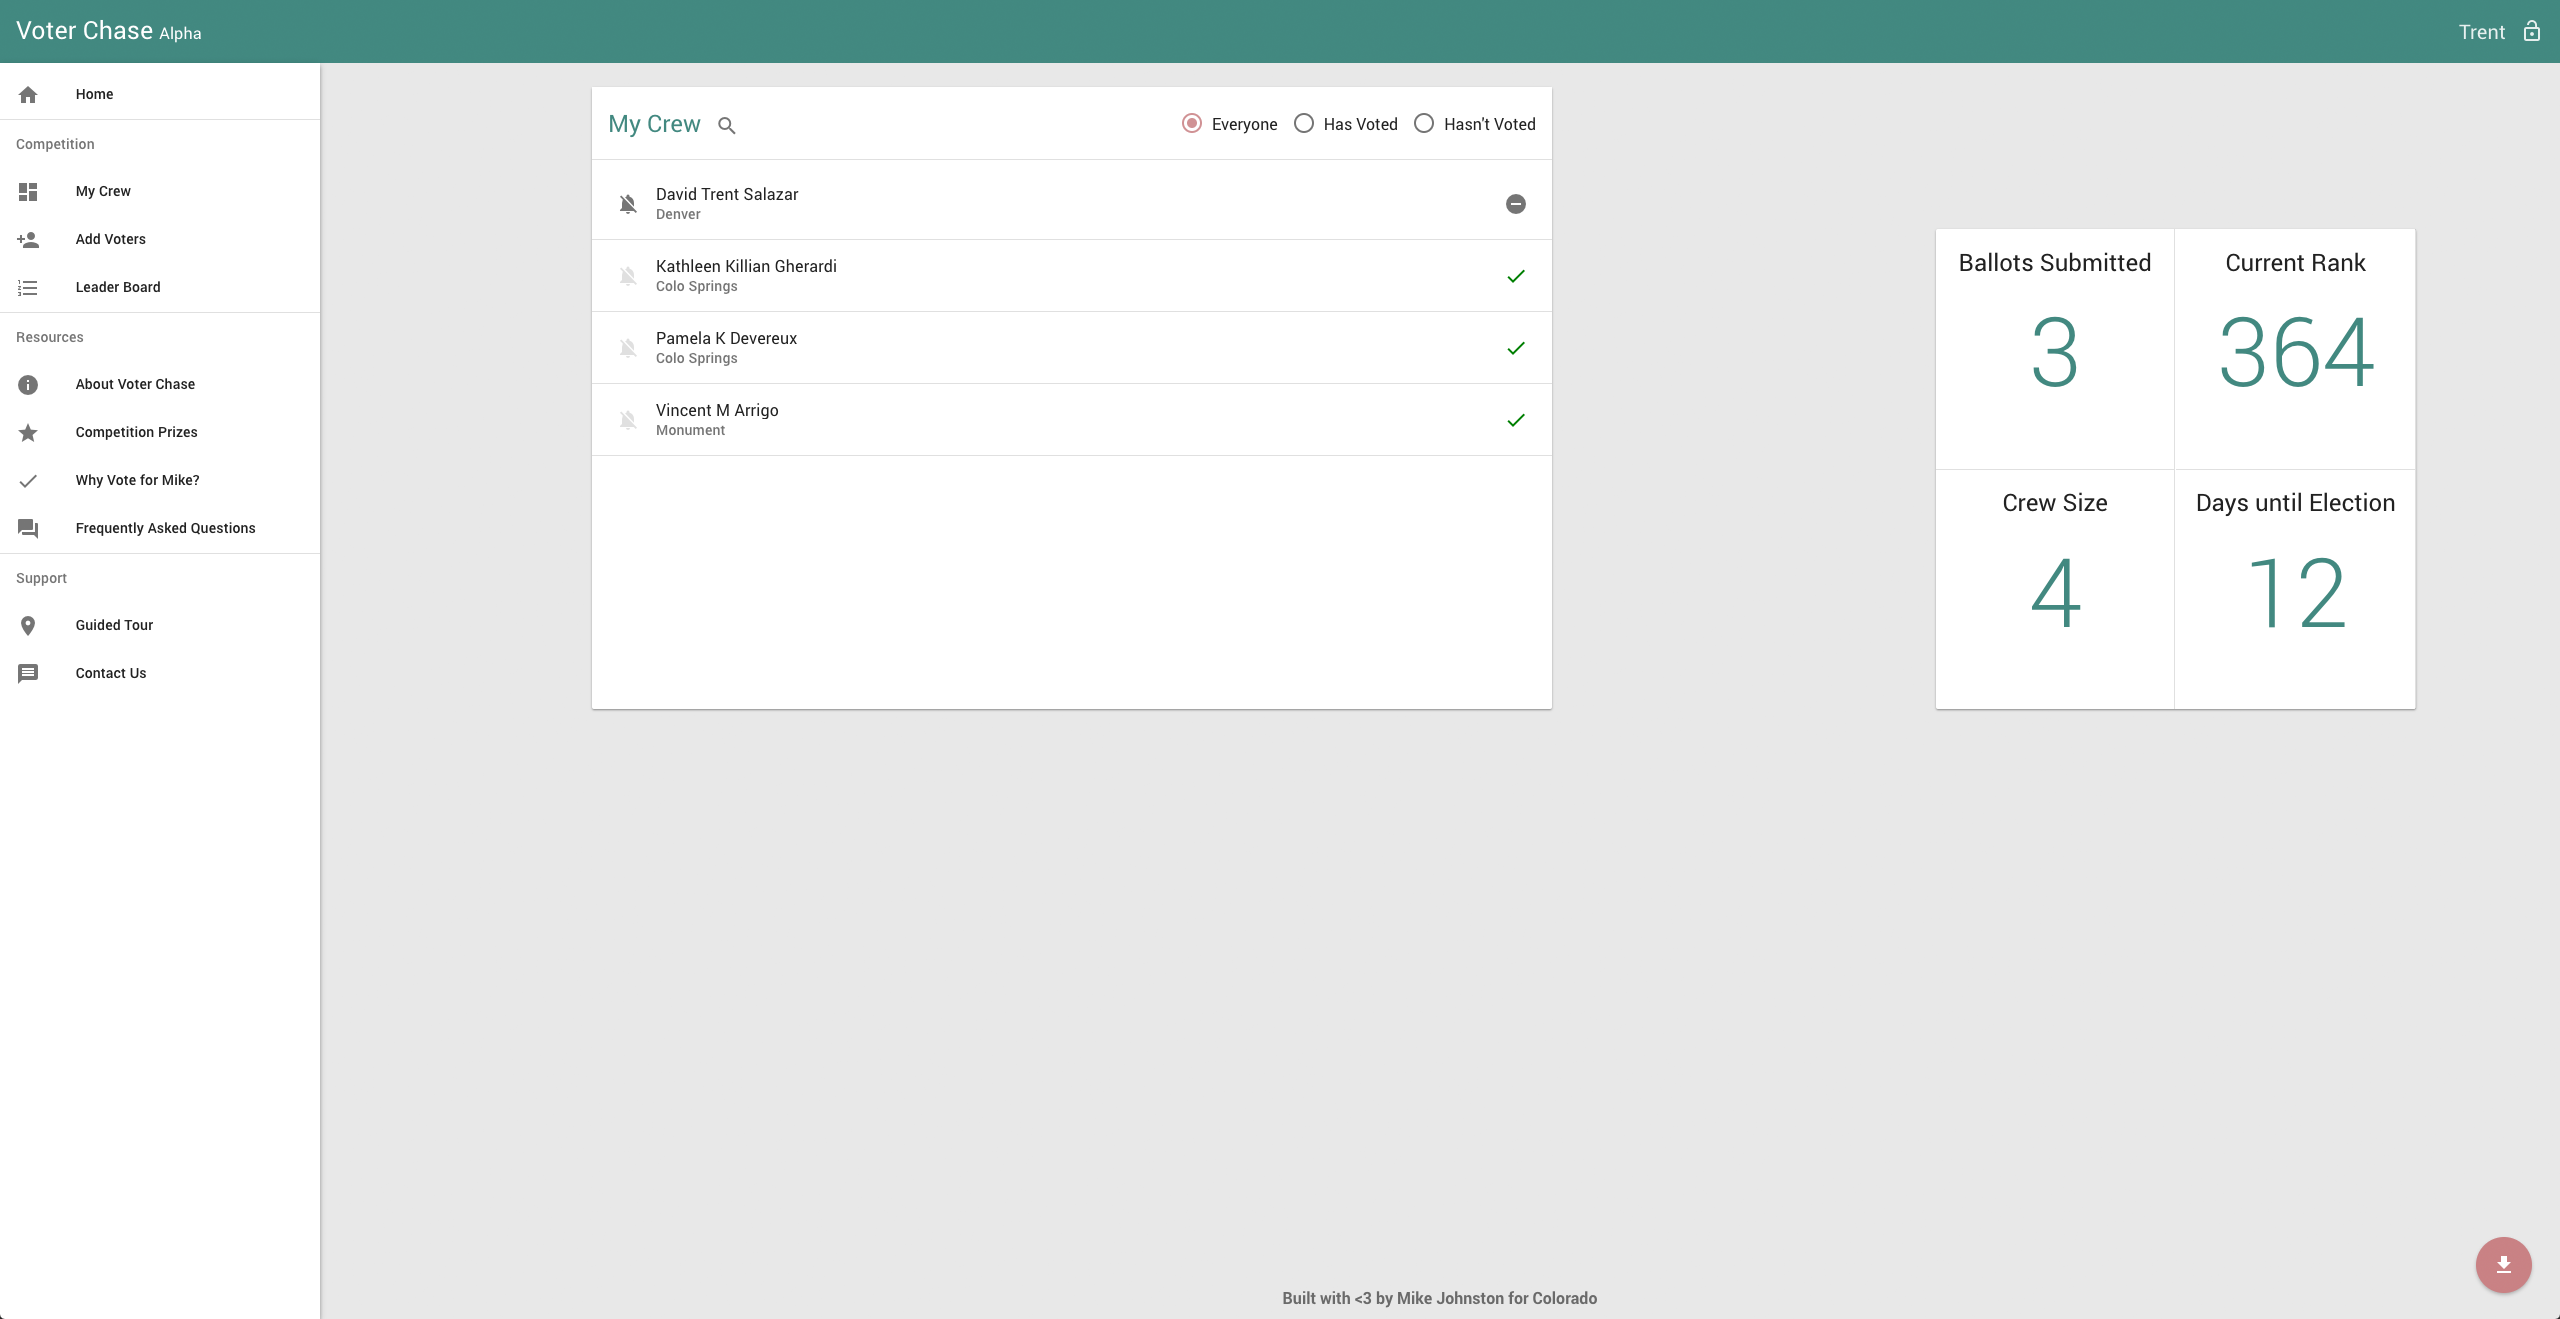Viewport: 2560px width, 1319px height.
Task: Click the green checkmark for Pamela K Devereux
Action: (x=1516, y=348)
